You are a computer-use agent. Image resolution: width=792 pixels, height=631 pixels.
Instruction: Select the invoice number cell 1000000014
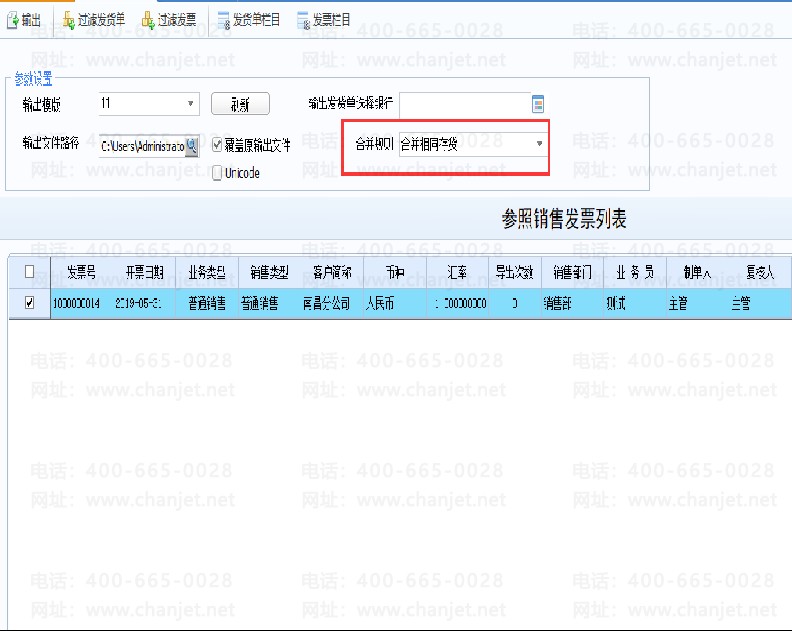[x=81, y=303]
